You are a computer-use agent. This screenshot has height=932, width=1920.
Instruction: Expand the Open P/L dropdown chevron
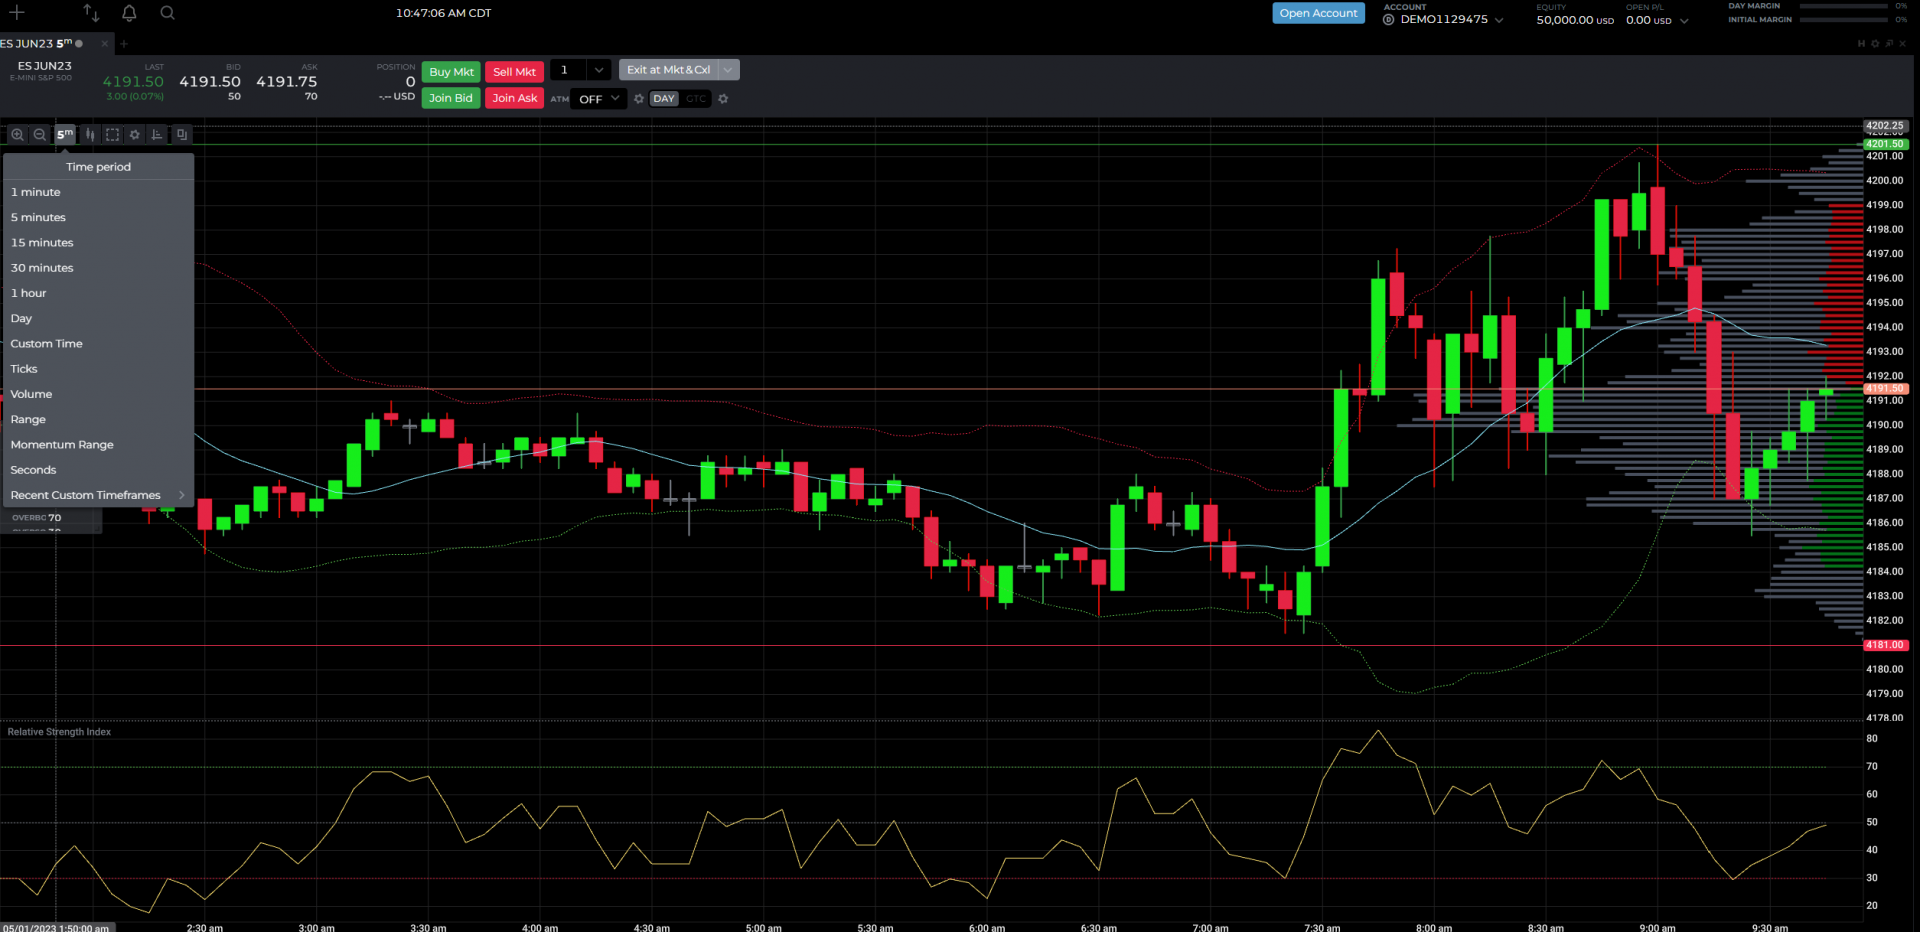click(1684, 21)
